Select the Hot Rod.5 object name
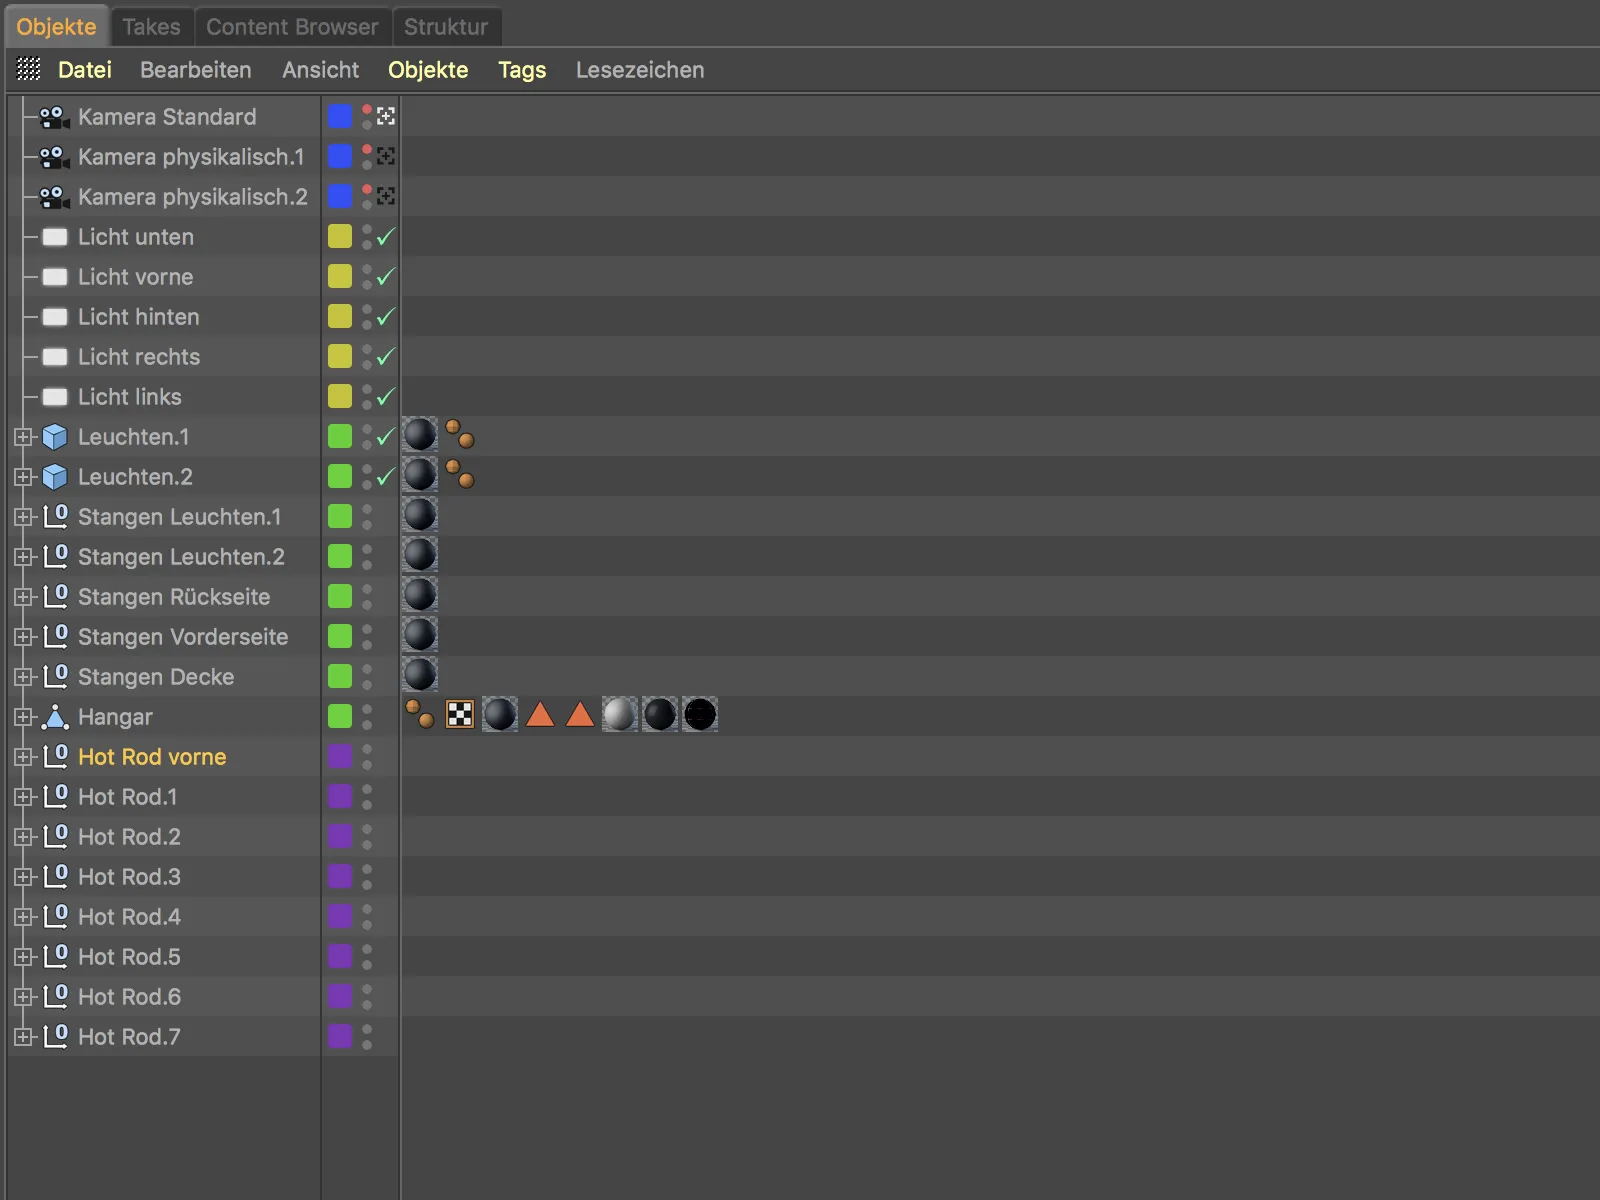 tap(129, 957)
